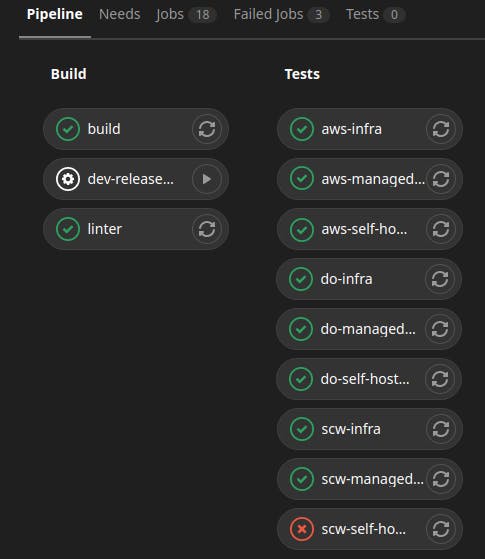Image resolution: width=485 pixels, height=559 pixels.
Task: Retry the scw-infra job
Action: click(441, 429)
